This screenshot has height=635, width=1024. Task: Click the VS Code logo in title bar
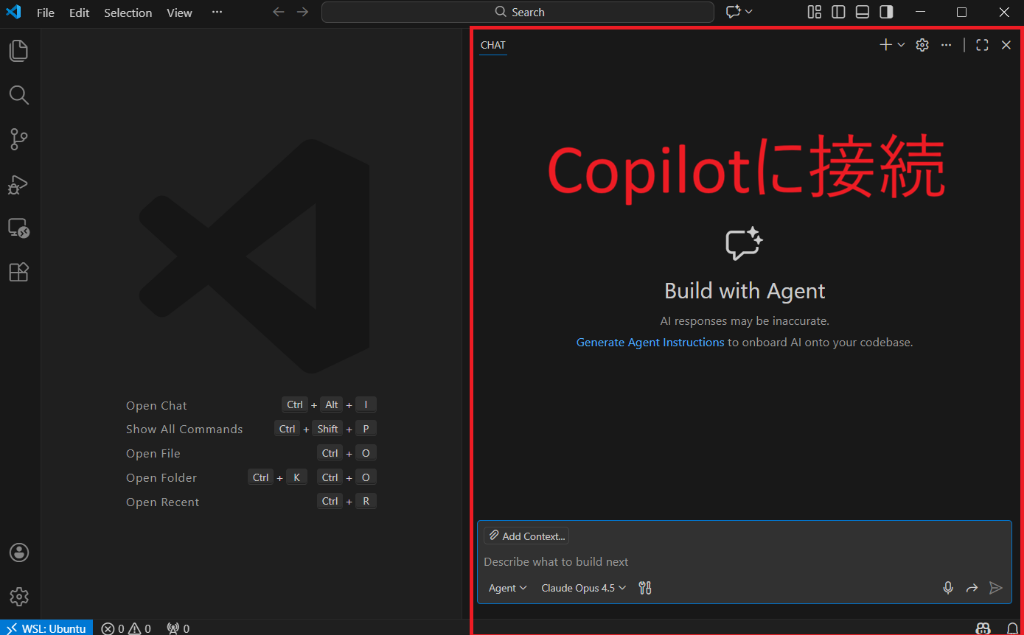14,12
